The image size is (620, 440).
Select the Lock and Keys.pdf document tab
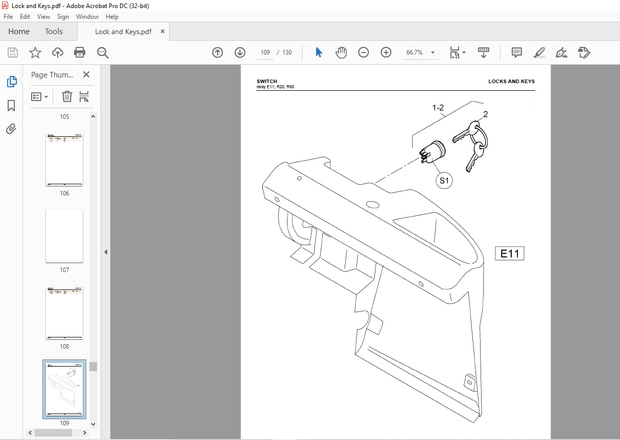123,32
